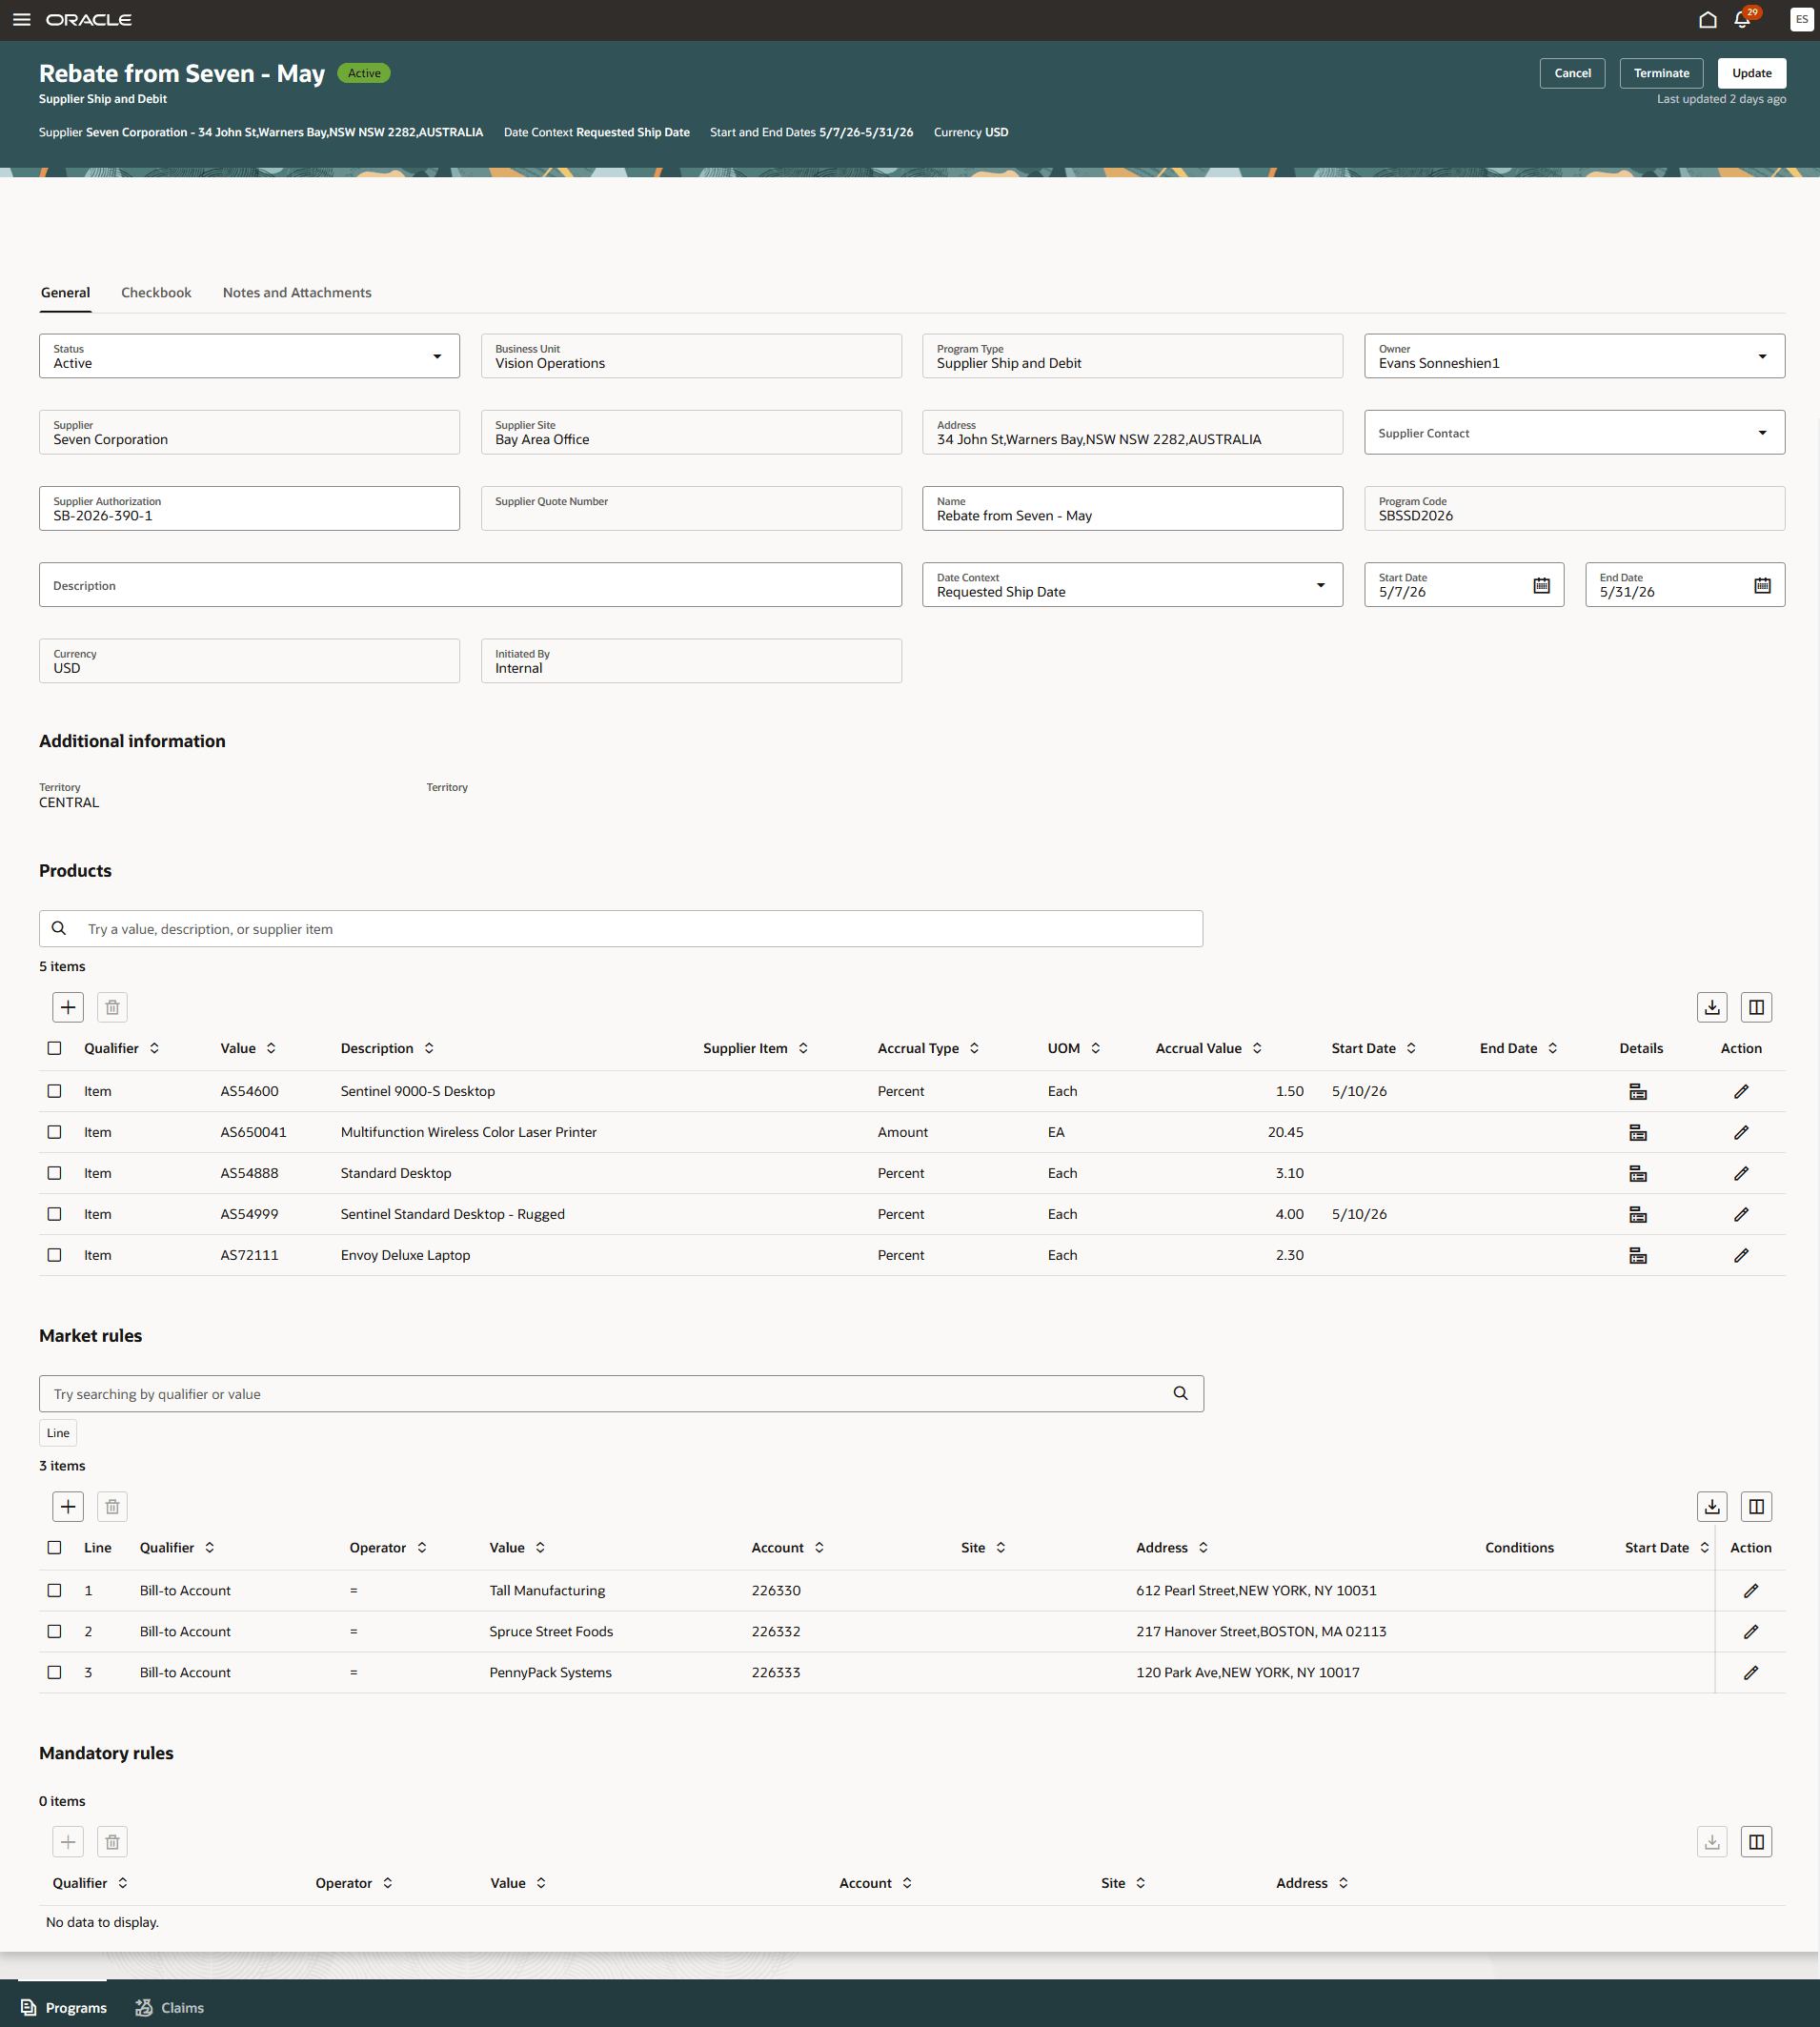The width and height of the screenshot is (1820, 2027).
Task: Edit the PennyPack Systems market rule
Action: click(x=1751, y=1673)
